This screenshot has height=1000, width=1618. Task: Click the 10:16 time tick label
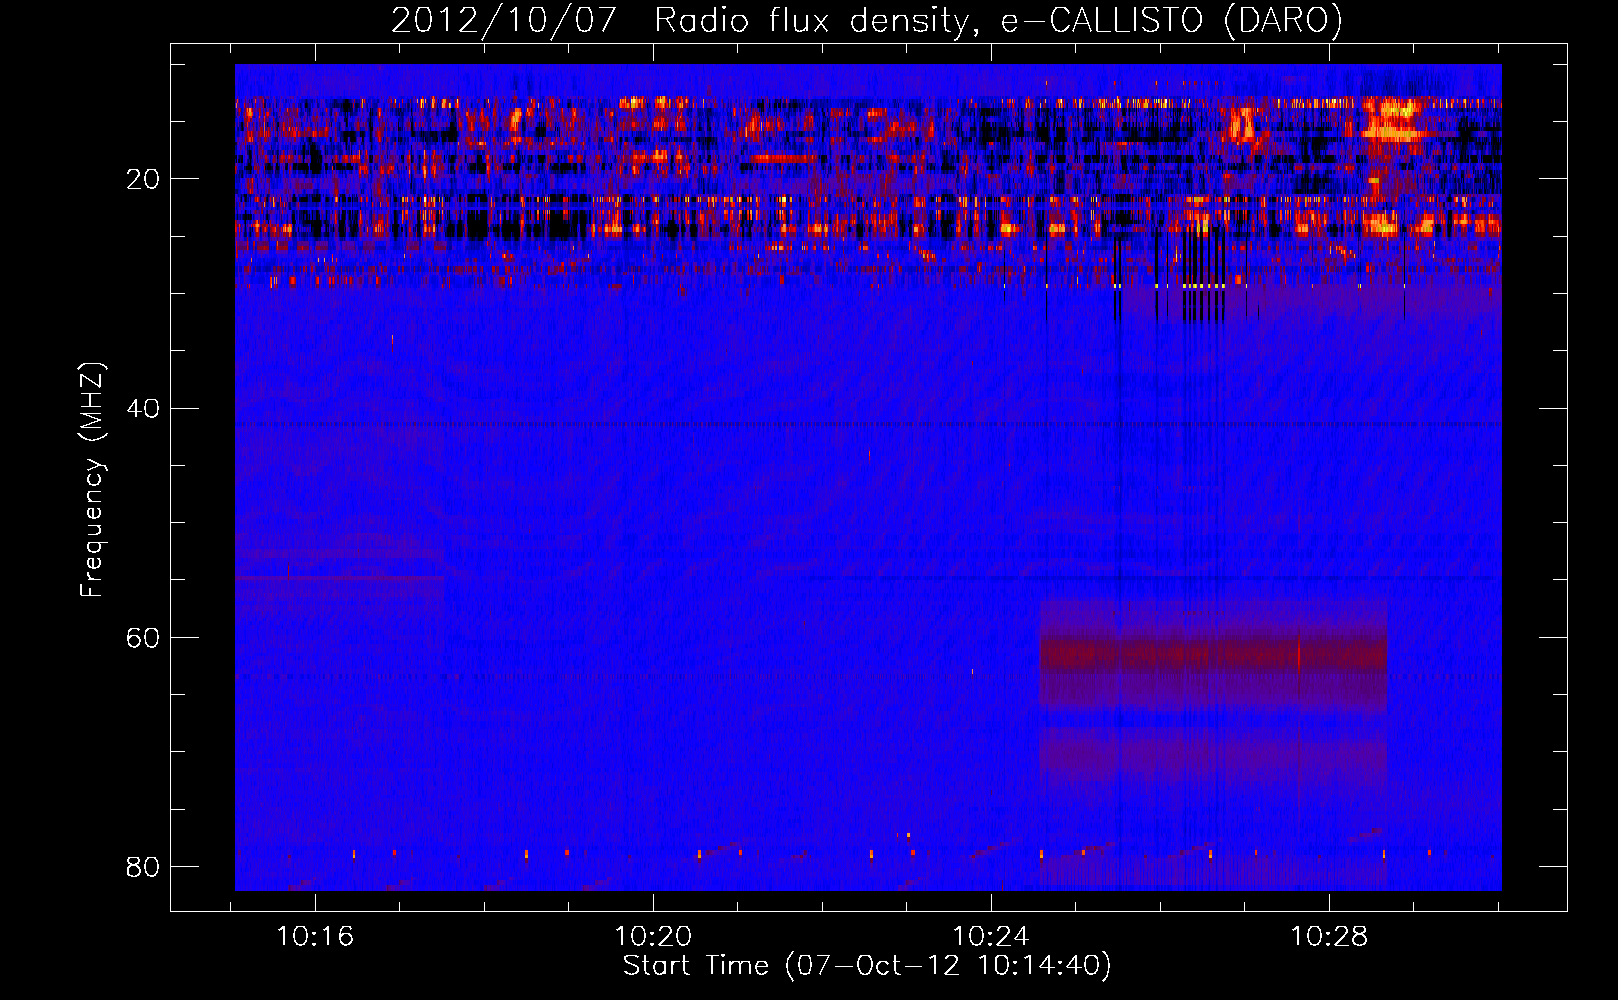click(315, 937)
